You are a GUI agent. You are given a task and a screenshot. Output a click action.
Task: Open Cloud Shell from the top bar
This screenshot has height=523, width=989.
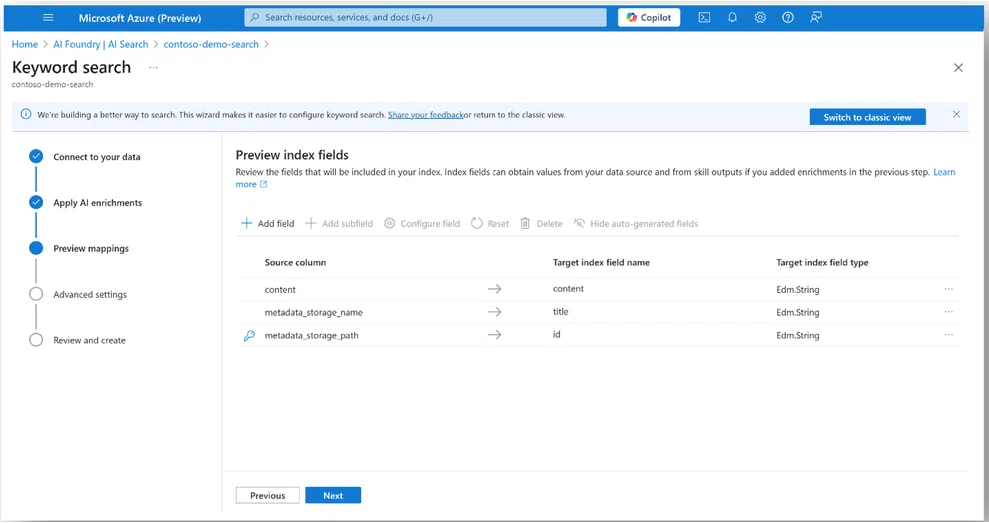[x=704, y=18]
